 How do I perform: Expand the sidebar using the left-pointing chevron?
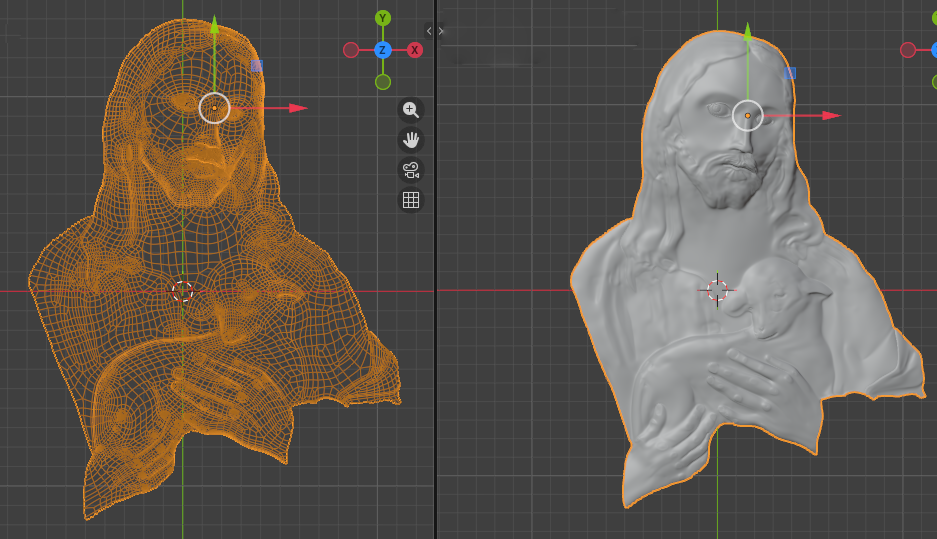[x=429, y=31]
